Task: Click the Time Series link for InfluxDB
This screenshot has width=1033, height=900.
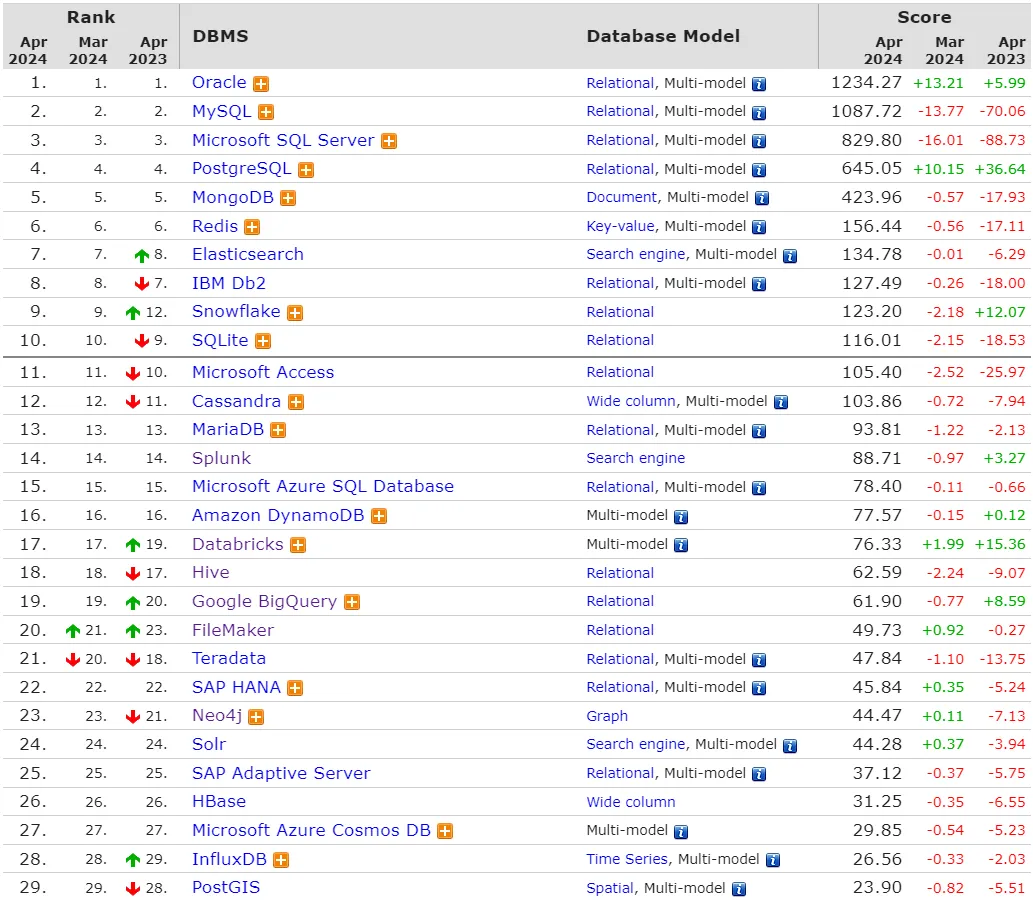Action: coord(627,859)
